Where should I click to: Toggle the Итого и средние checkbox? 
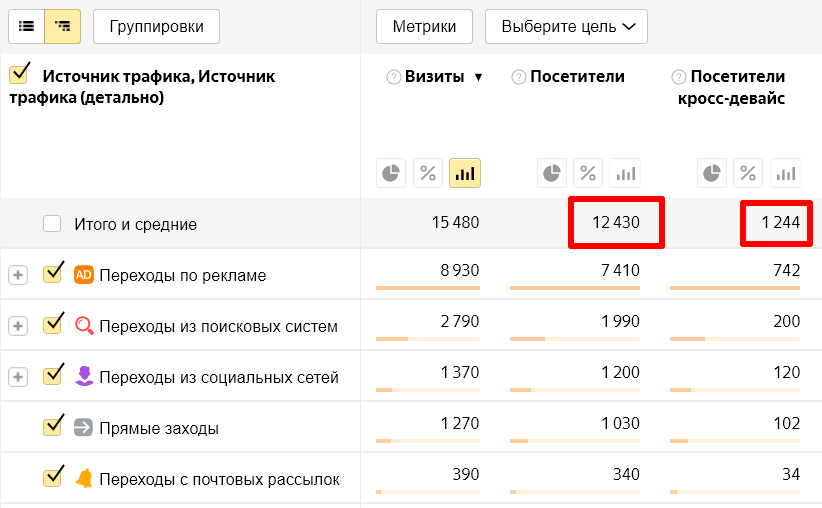point(52,224)
